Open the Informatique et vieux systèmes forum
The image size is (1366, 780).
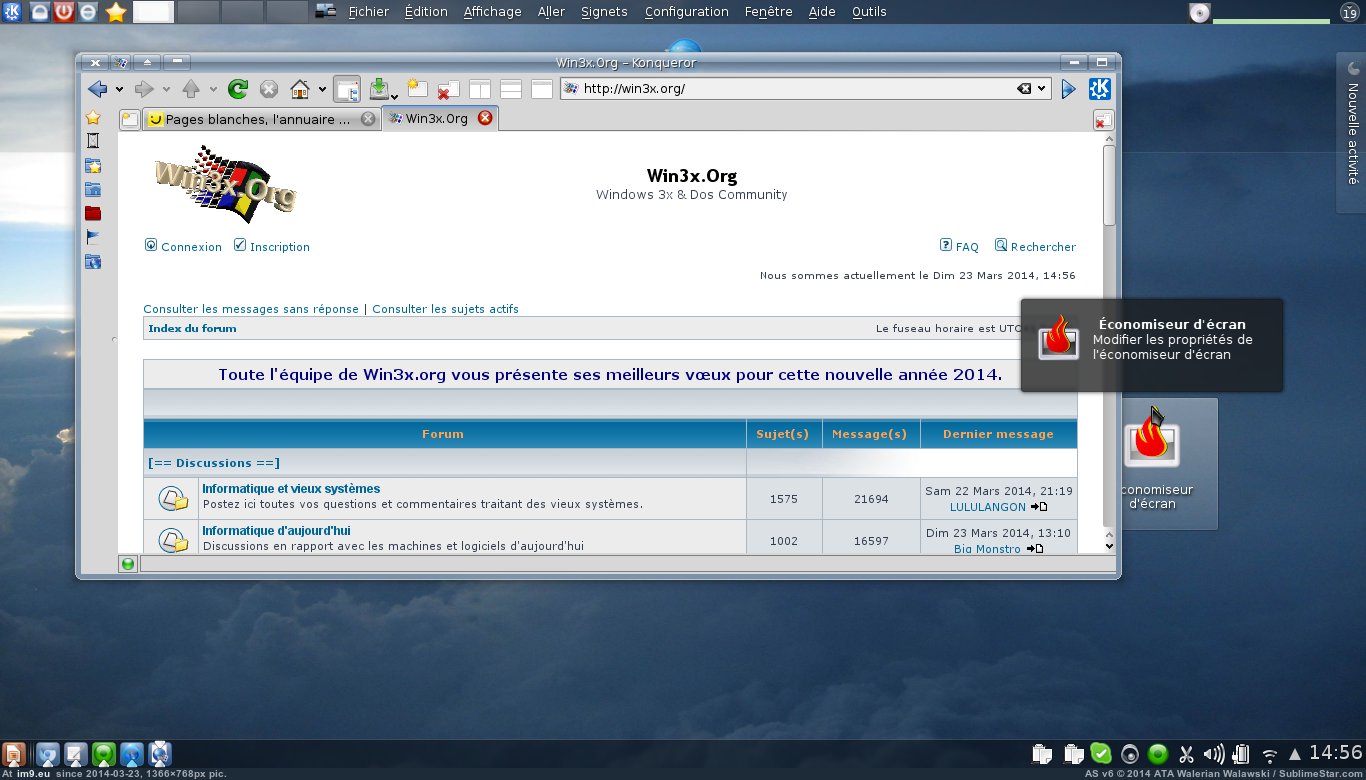click(x=291, y=489)
